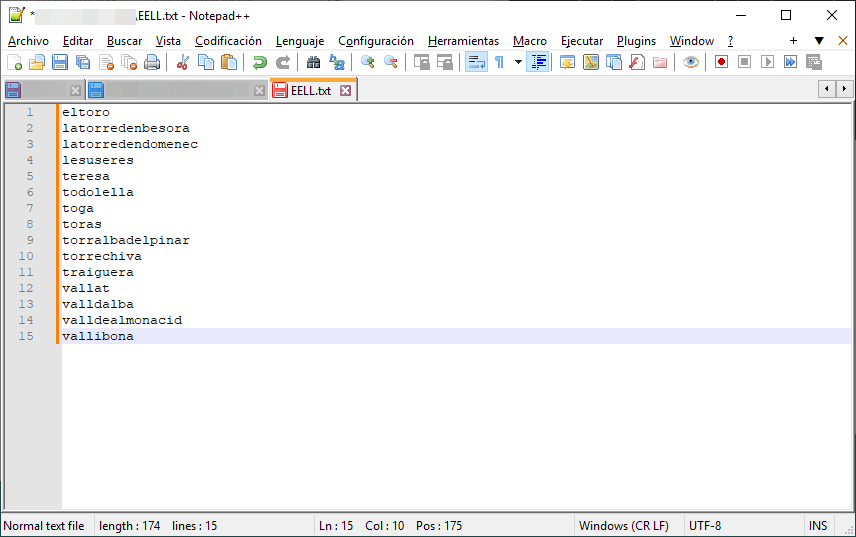Open the Plugins menu
856x537 pixels.
coord(637,41)
